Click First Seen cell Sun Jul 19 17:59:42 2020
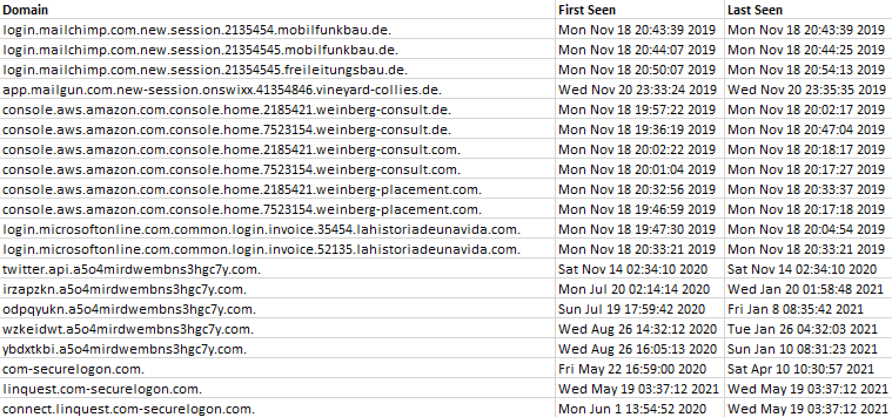The width and height of the screenshot is (892, 417). (x=636, y=309)
